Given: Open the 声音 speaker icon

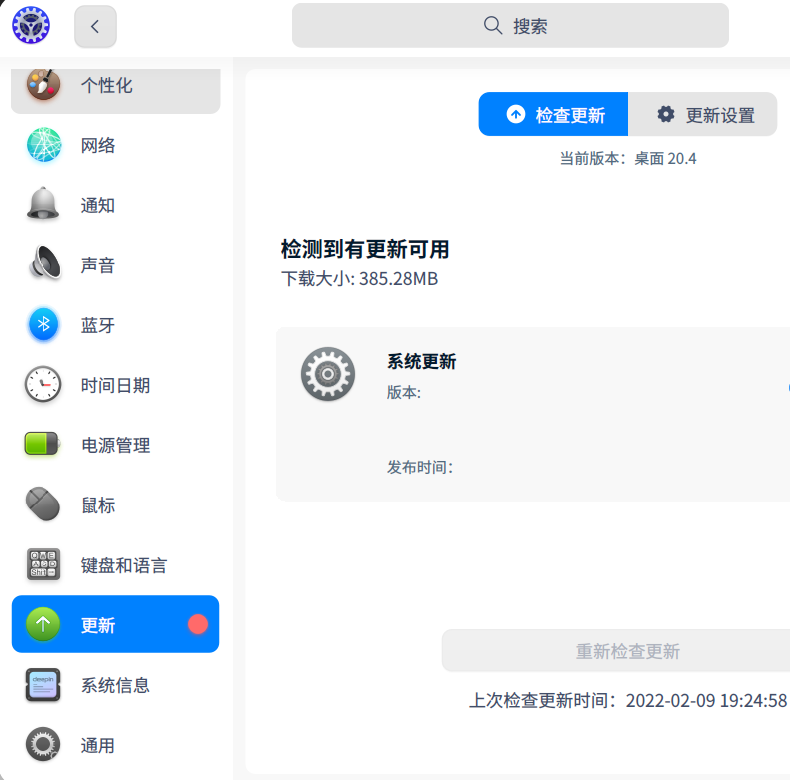Looking at the screenshot, I should pyautogui.click(x=45, y=263).
